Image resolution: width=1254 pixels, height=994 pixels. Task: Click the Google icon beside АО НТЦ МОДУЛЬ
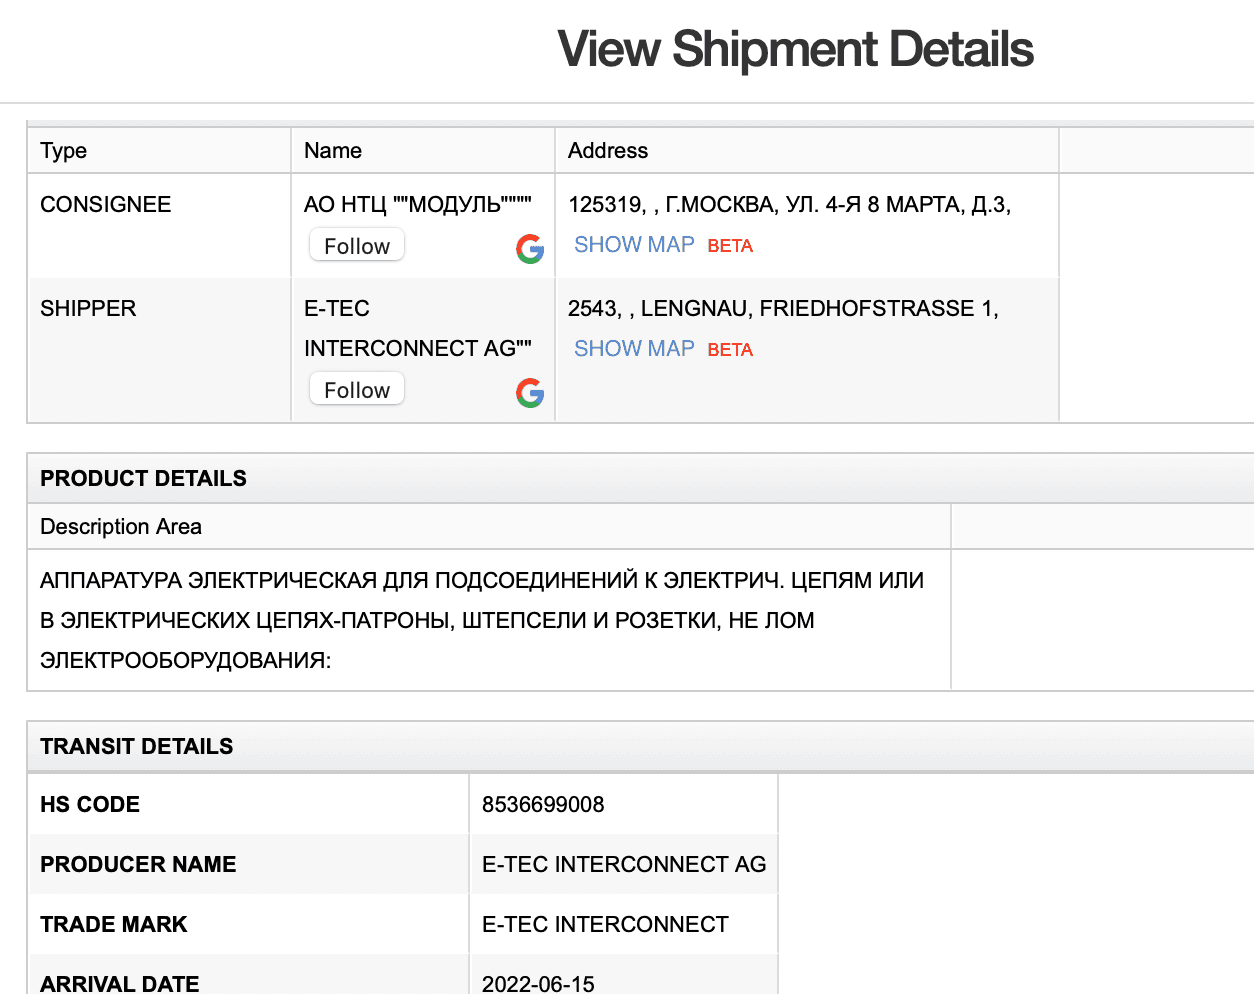coord(530,249)
